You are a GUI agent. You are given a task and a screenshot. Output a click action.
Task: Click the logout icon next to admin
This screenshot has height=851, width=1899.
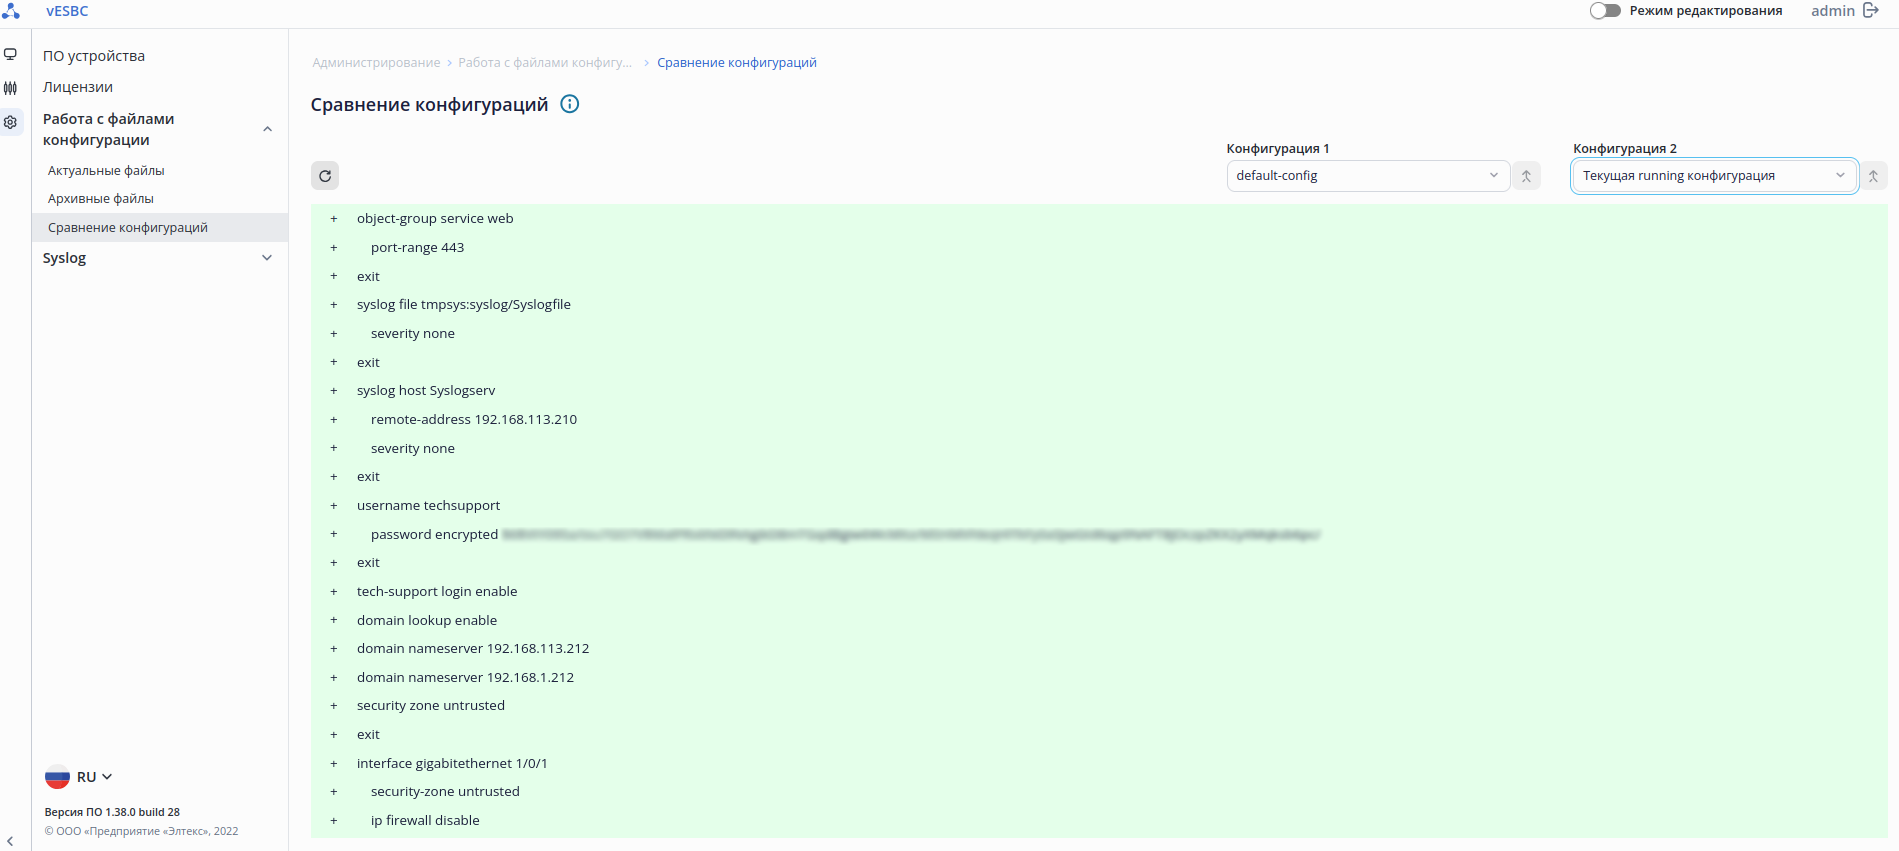click(x=1871, y=11)
